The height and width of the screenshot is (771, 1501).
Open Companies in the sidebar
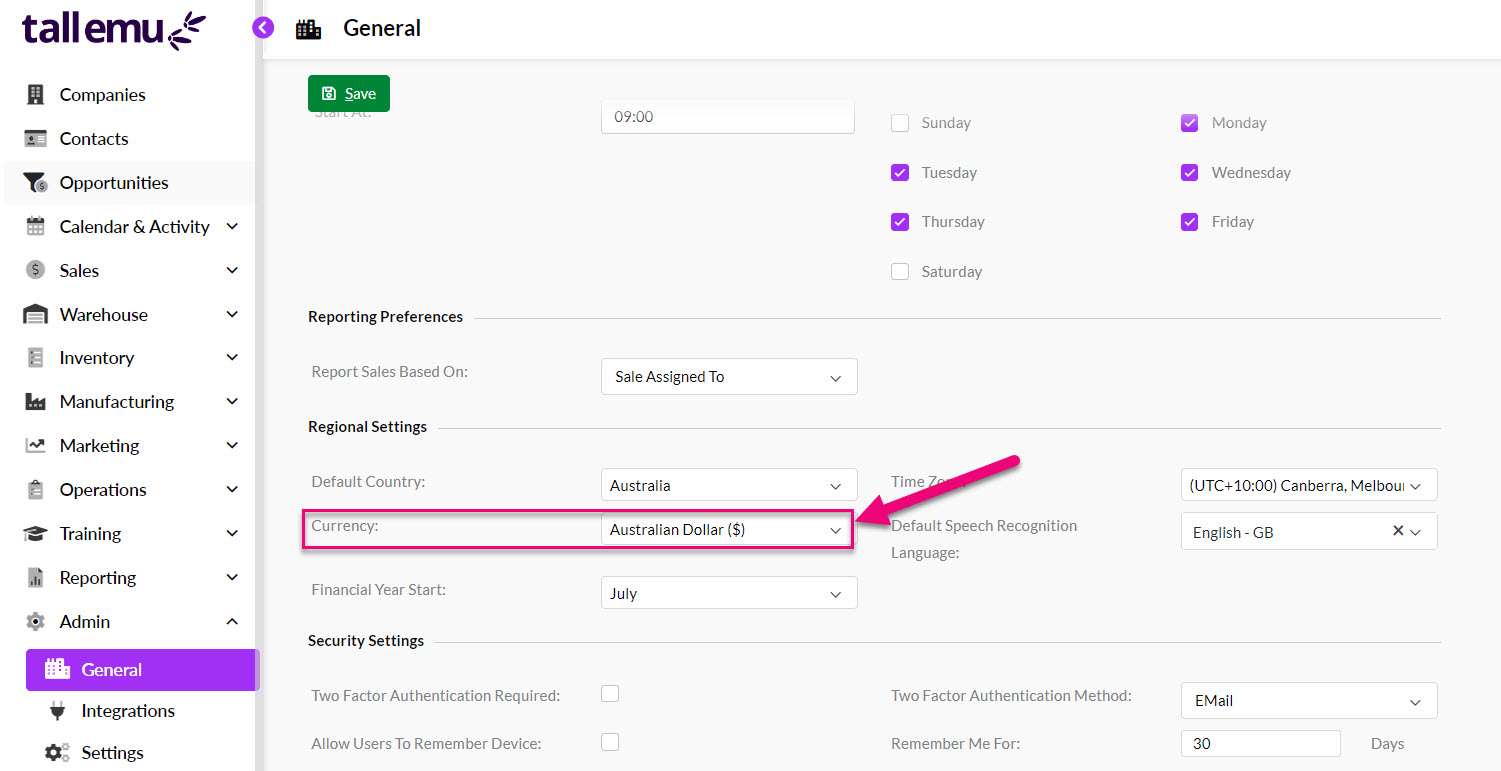[130, 95]
